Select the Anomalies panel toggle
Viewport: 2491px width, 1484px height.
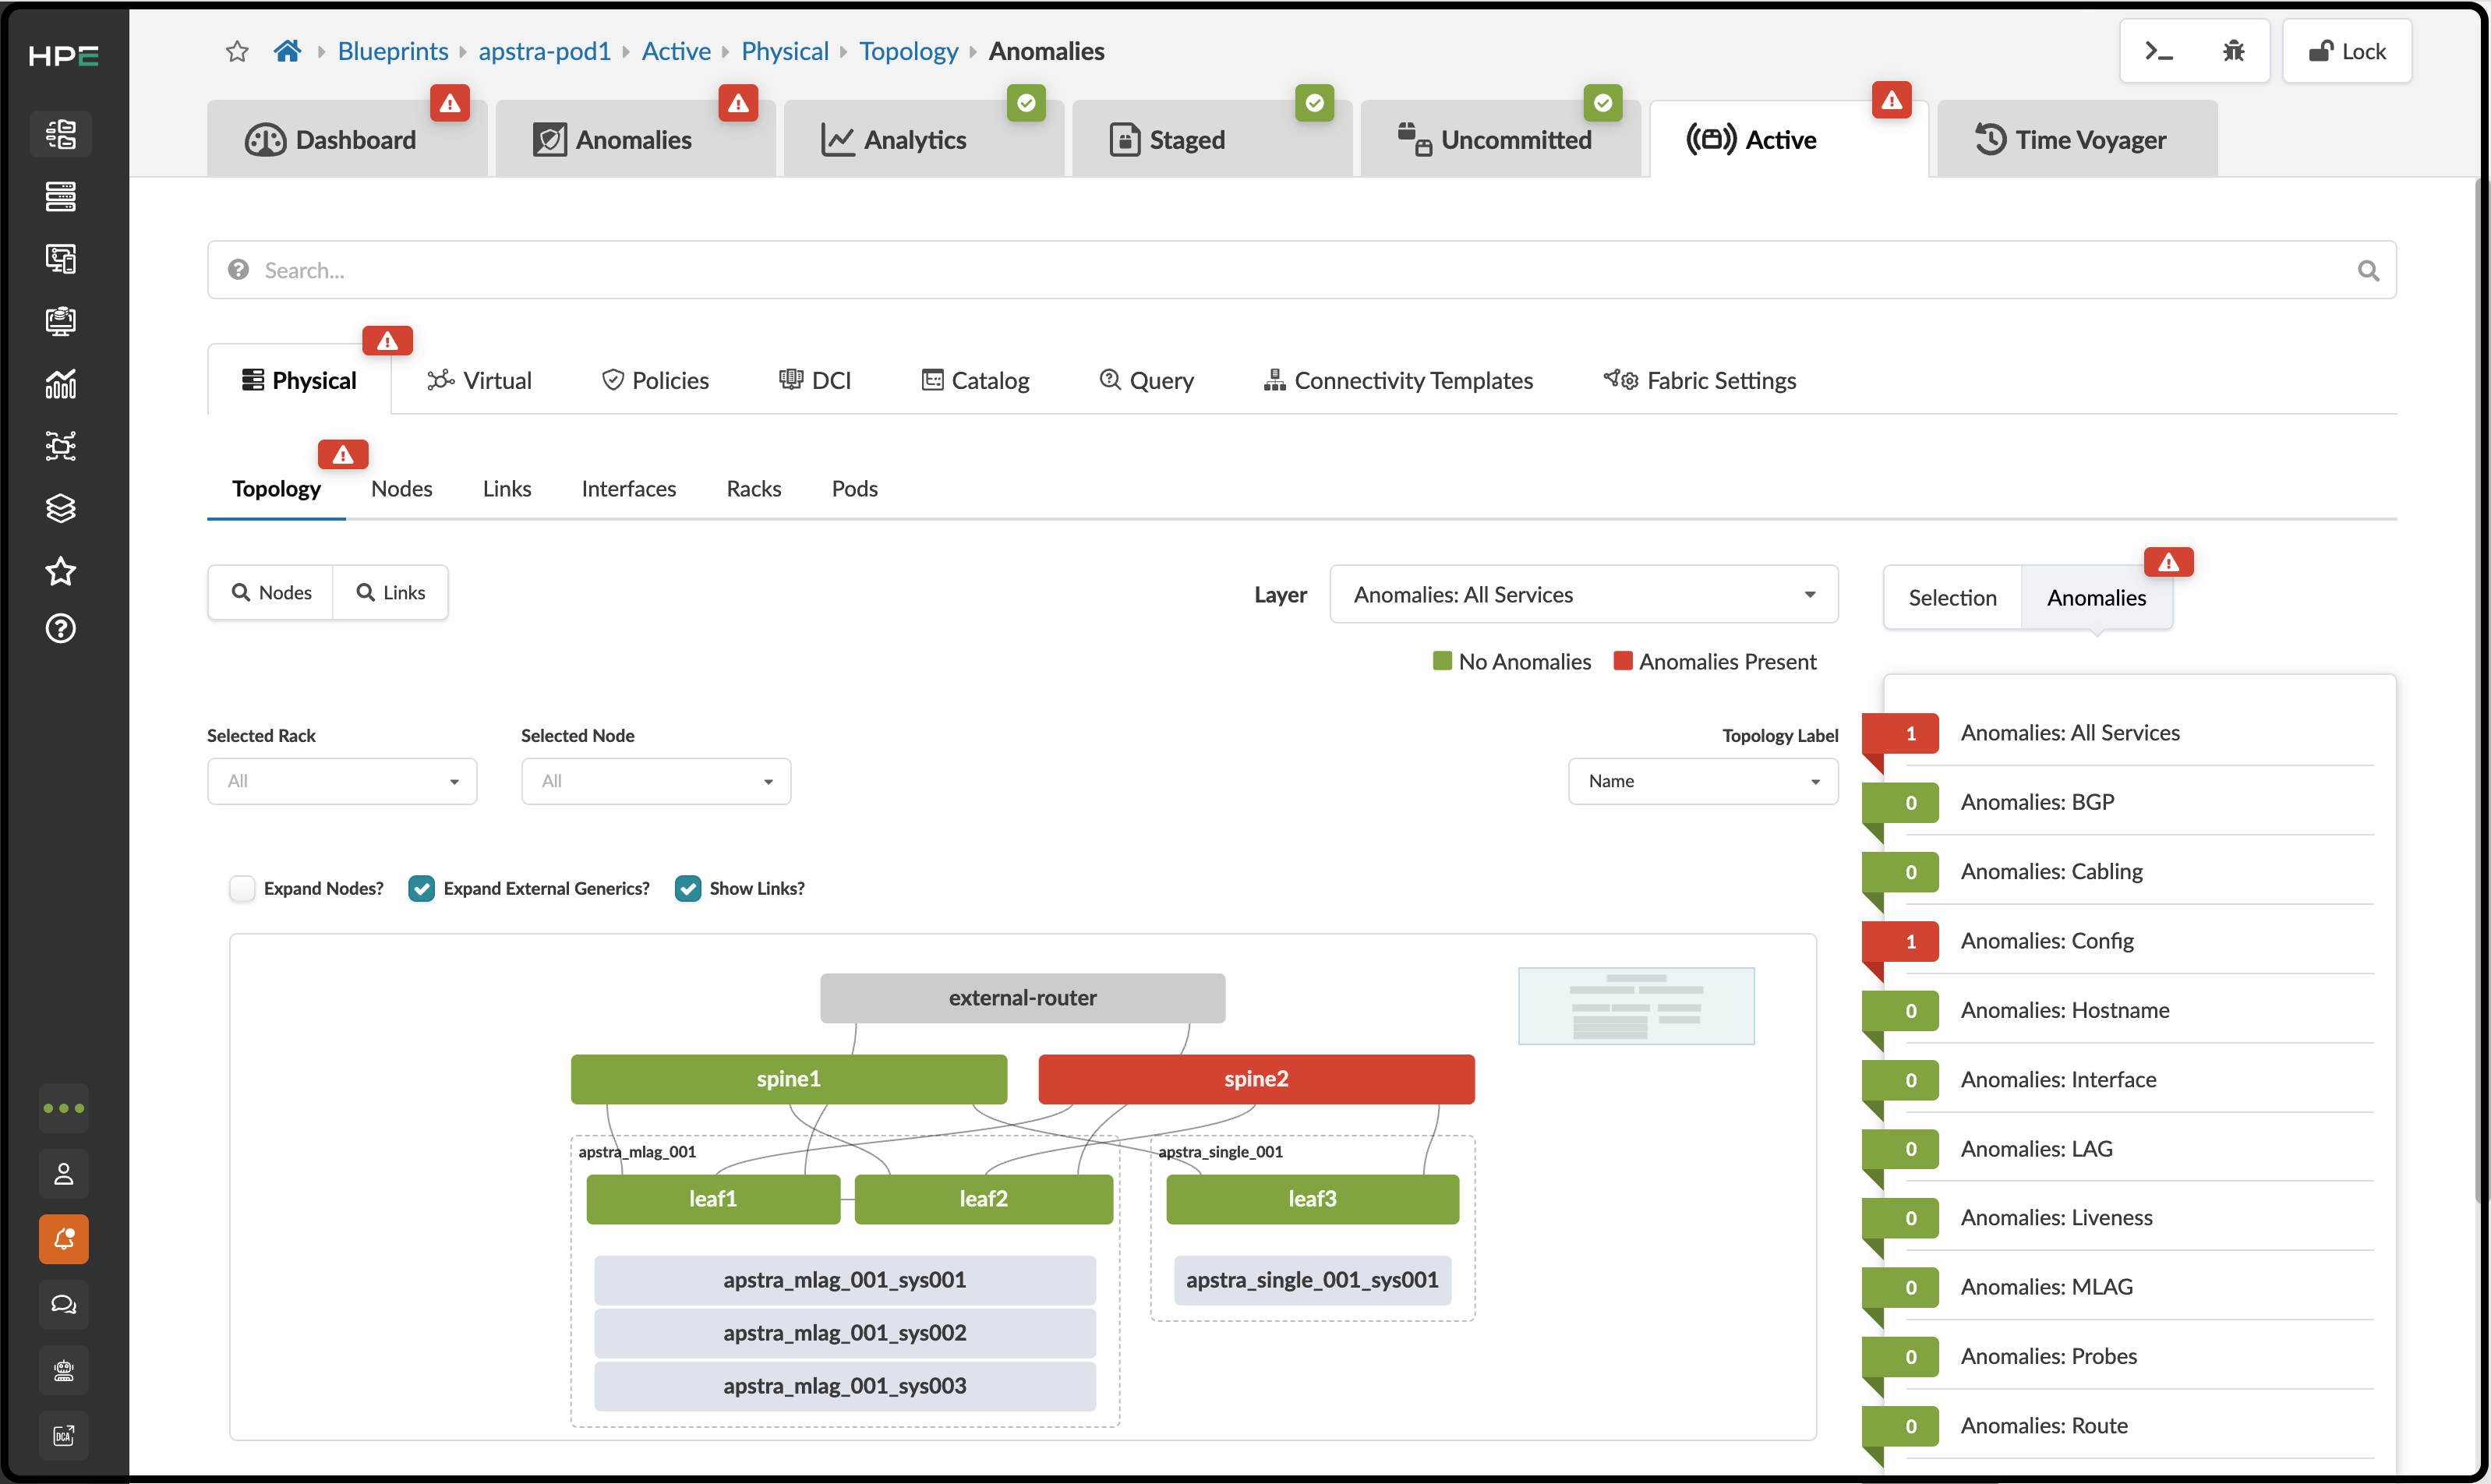tap(2096, 598)
